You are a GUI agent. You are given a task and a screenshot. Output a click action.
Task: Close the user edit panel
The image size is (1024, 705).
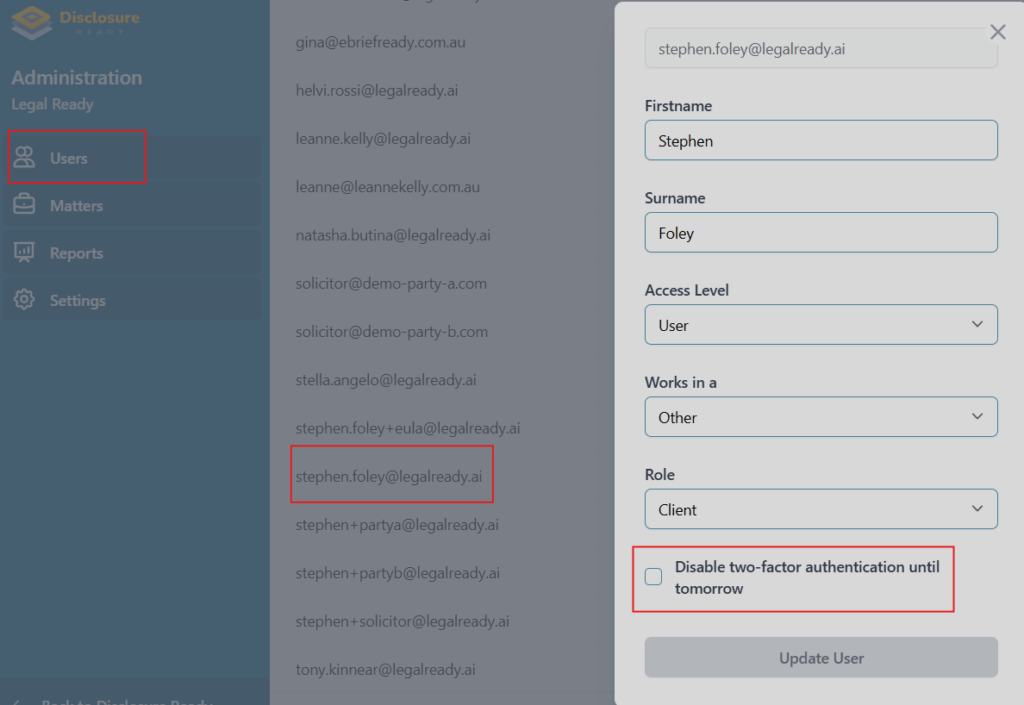(997, 32)
